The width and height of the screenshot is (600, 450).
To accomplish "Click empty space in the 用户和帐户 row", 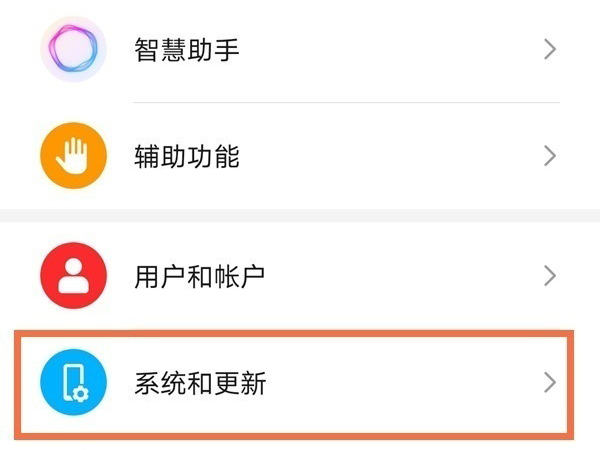I will pos(400,275).
